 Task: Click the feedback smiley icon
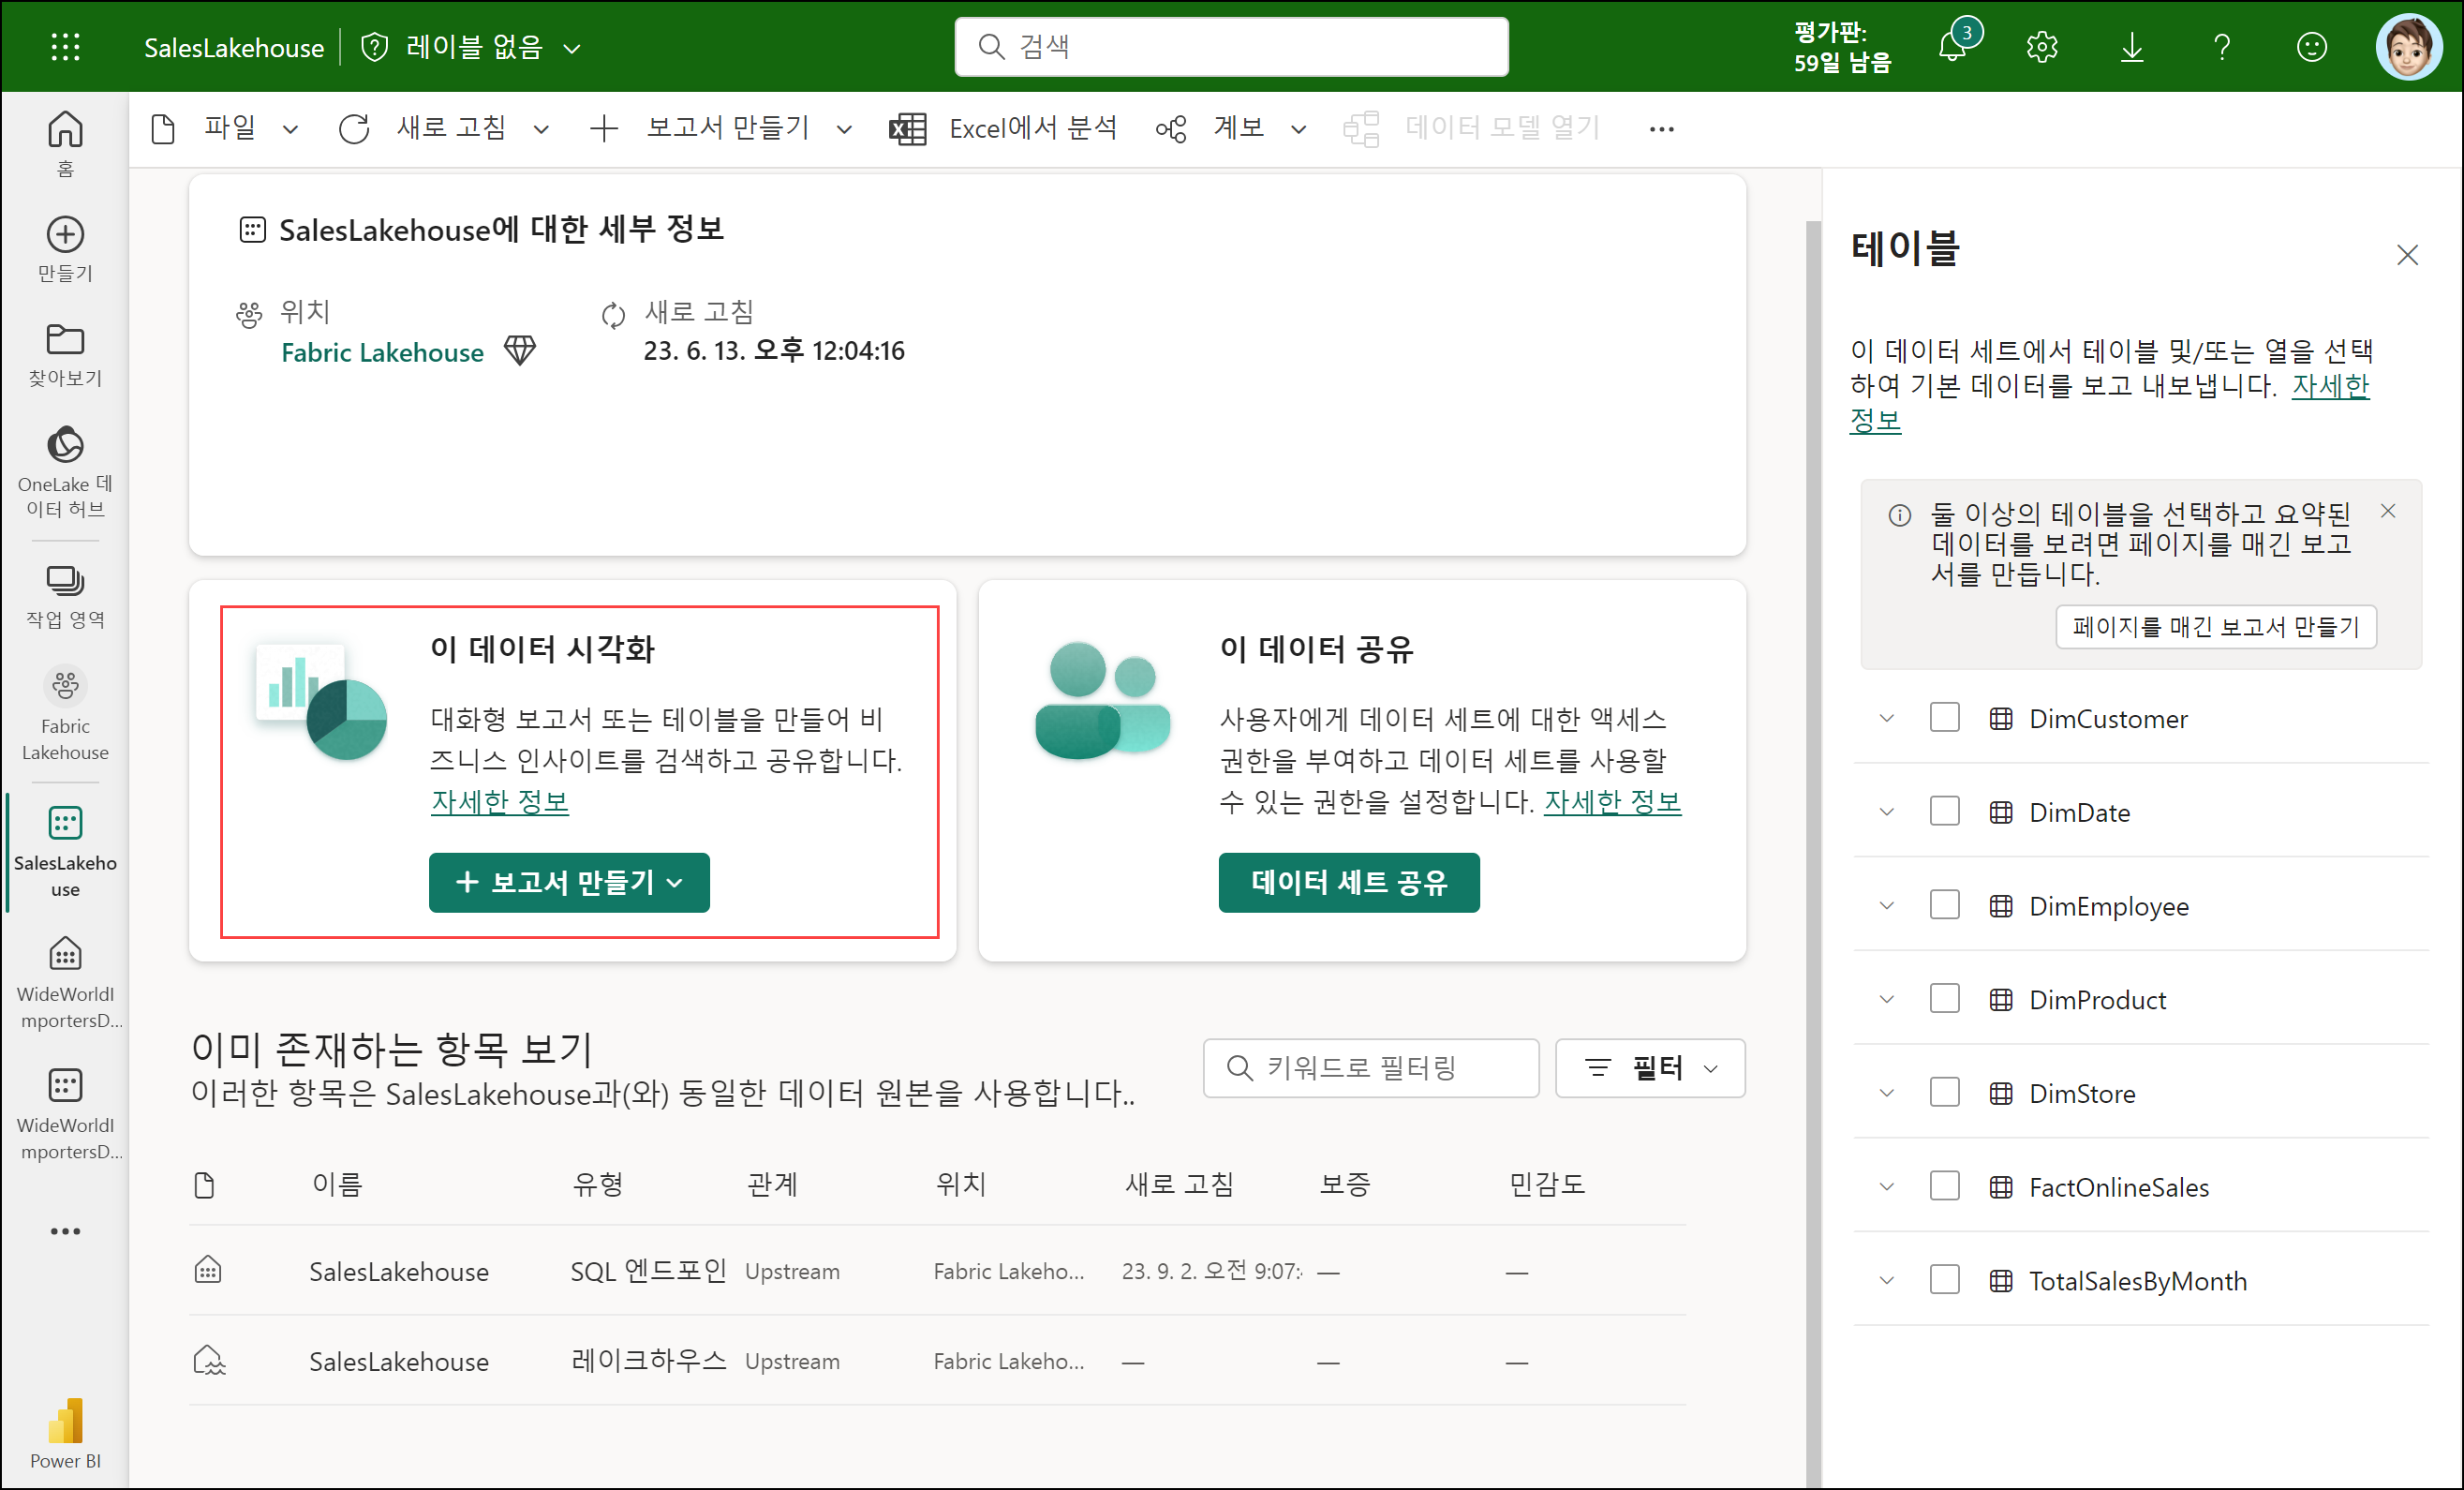2311,47
